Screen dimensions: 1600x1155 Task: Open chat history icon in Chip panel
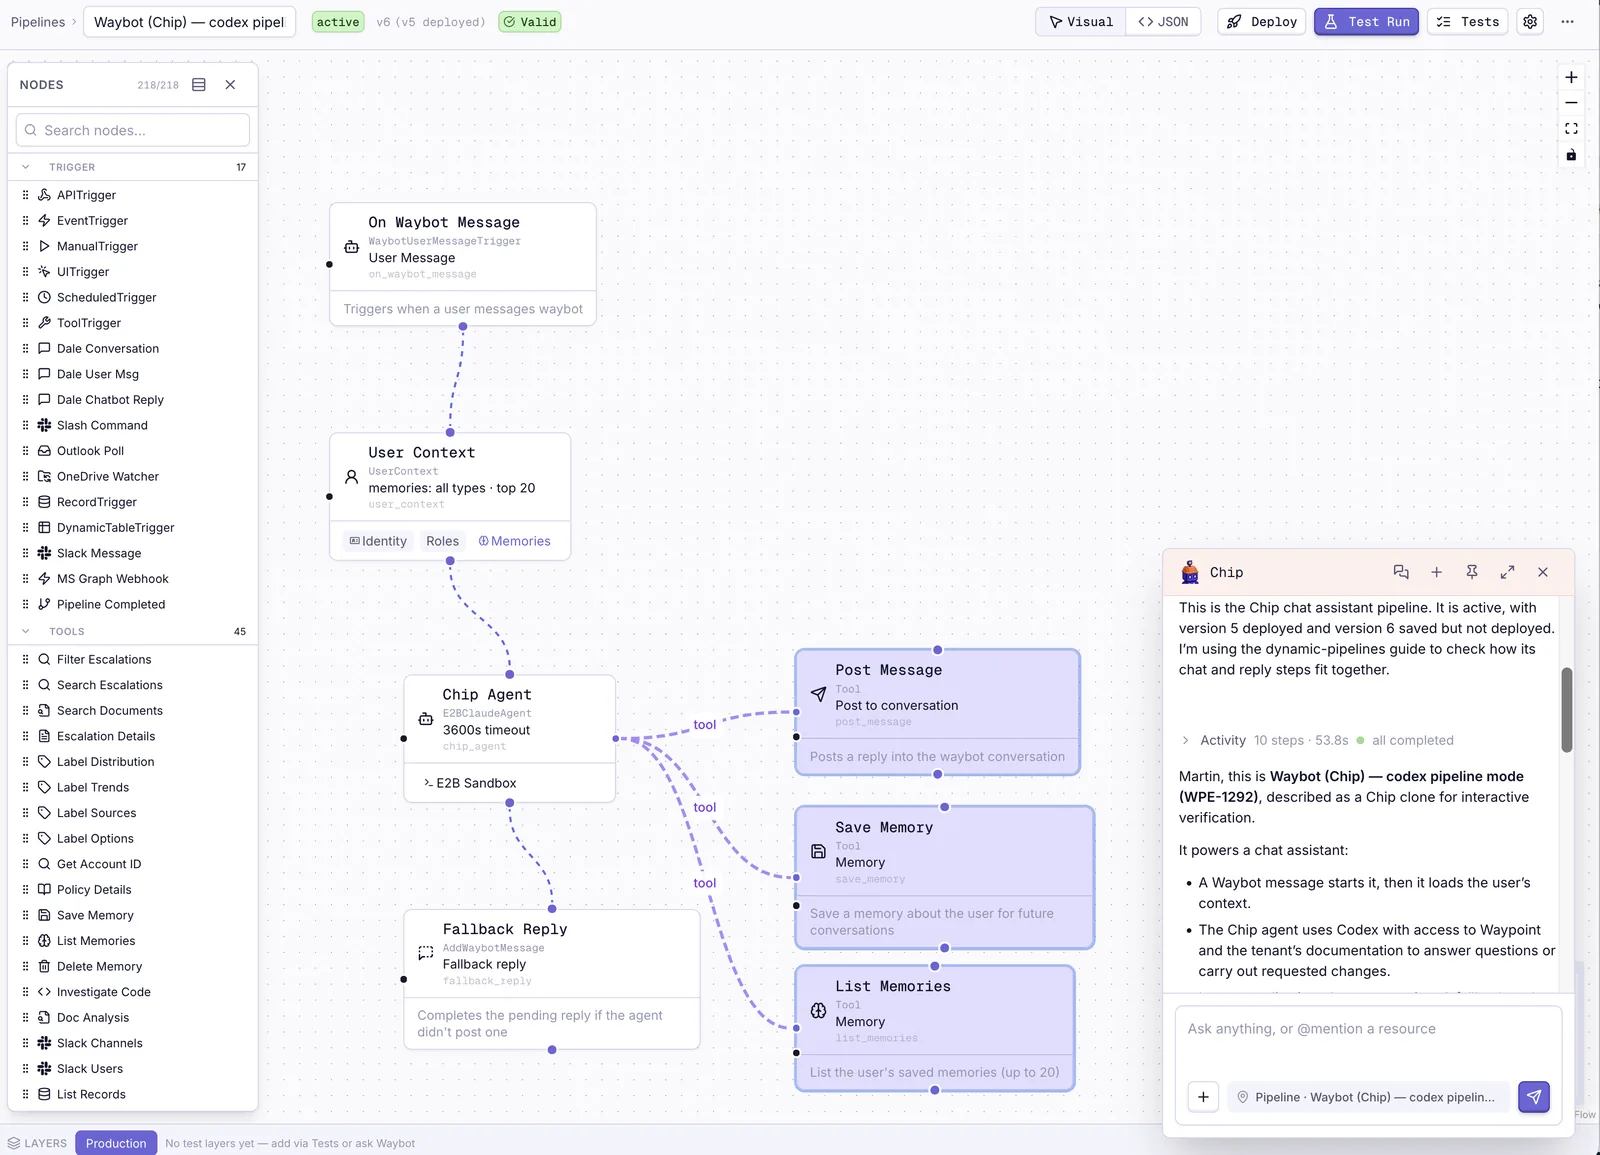[x=1401, y=572]
